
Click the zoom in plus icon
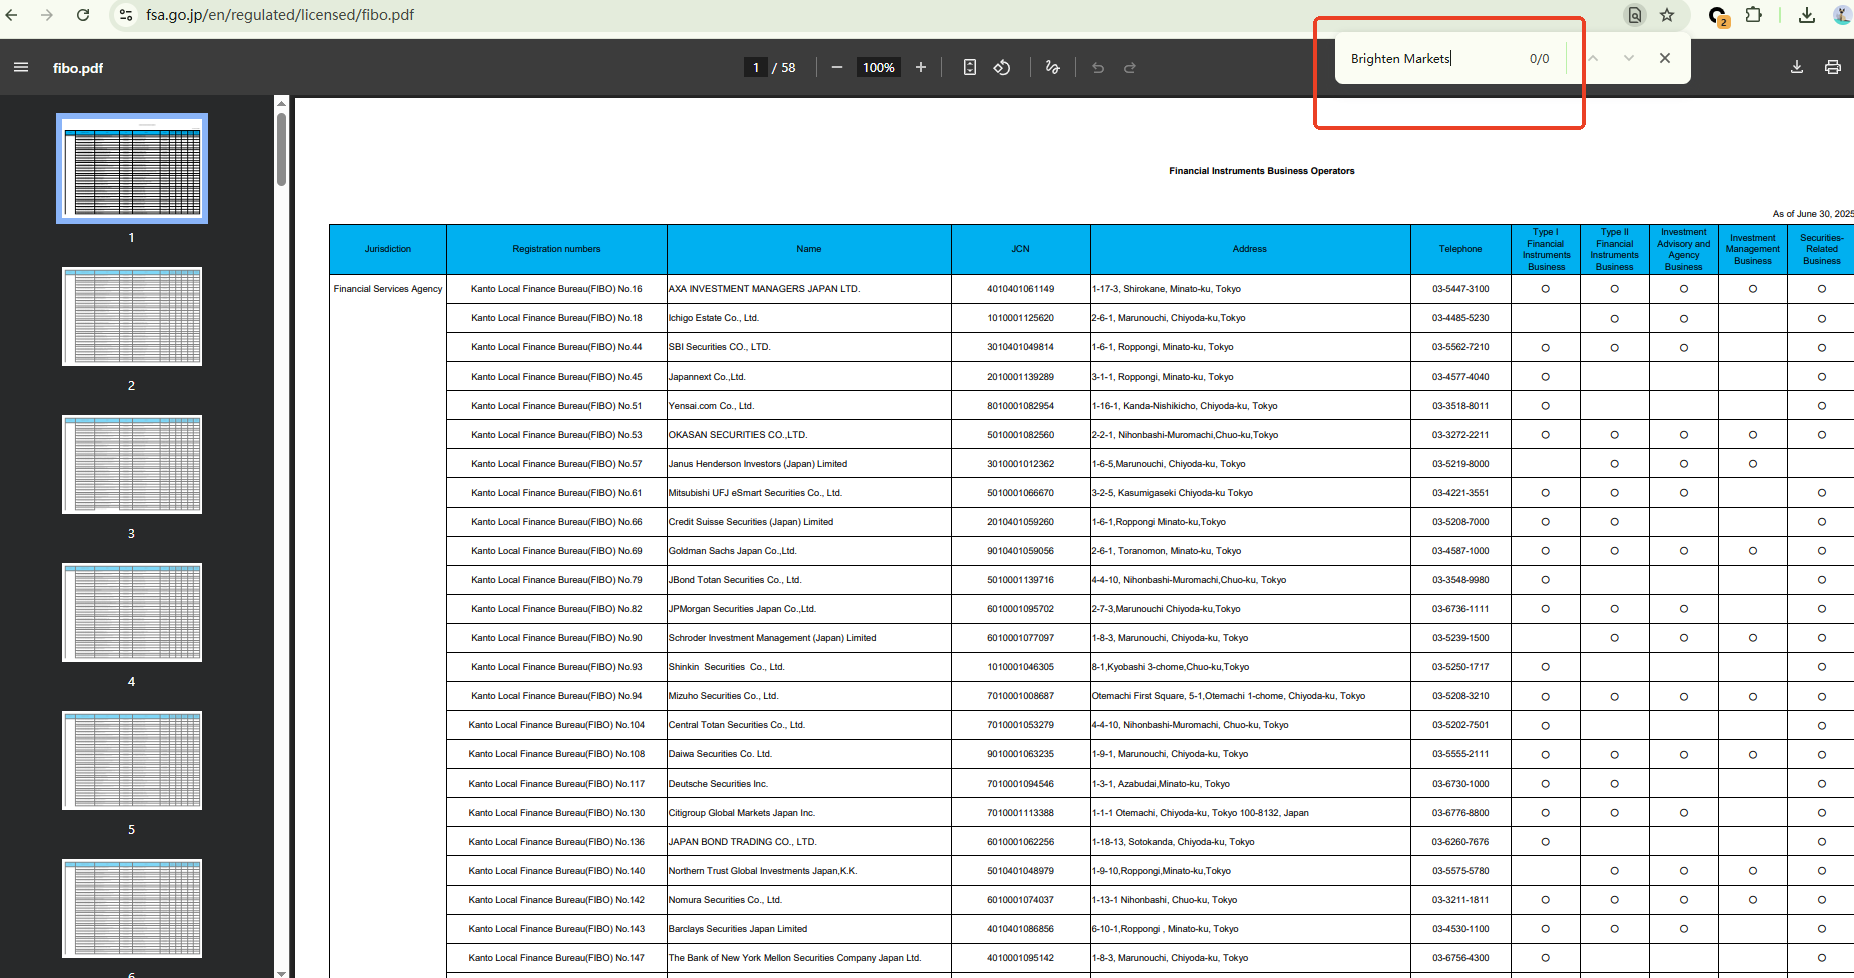pos(921,67)
